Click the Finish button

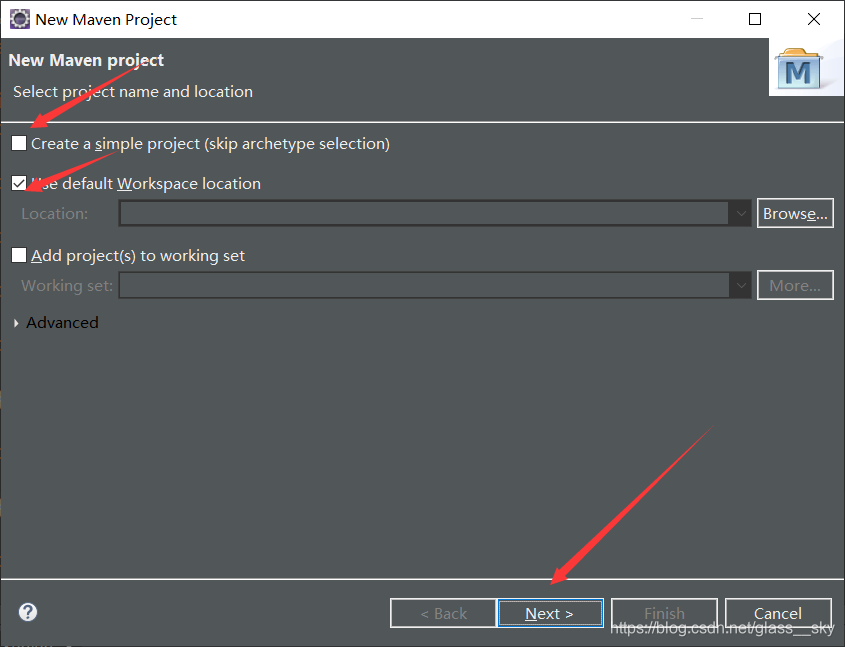pyautogui.click(x=664, y=613)
